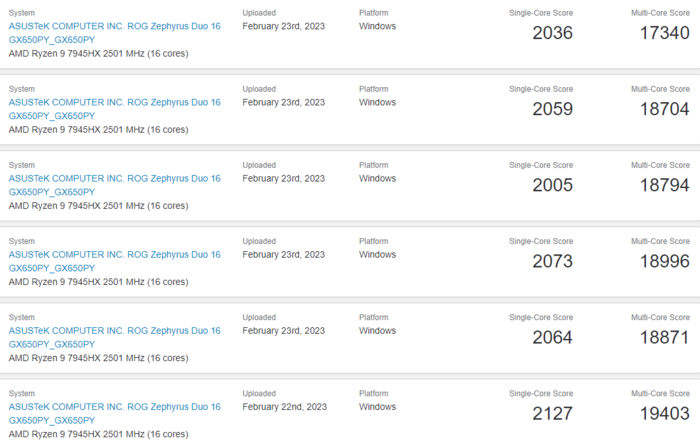Click AMD Ryzen 9 7945HX text in 2064 row
Viewport: 700px width, 447px height.
coord(99,358)
